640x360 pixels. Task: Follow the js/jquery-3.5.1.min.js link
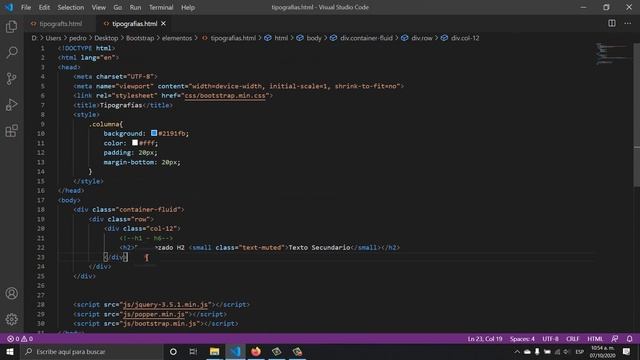[167, 304]
